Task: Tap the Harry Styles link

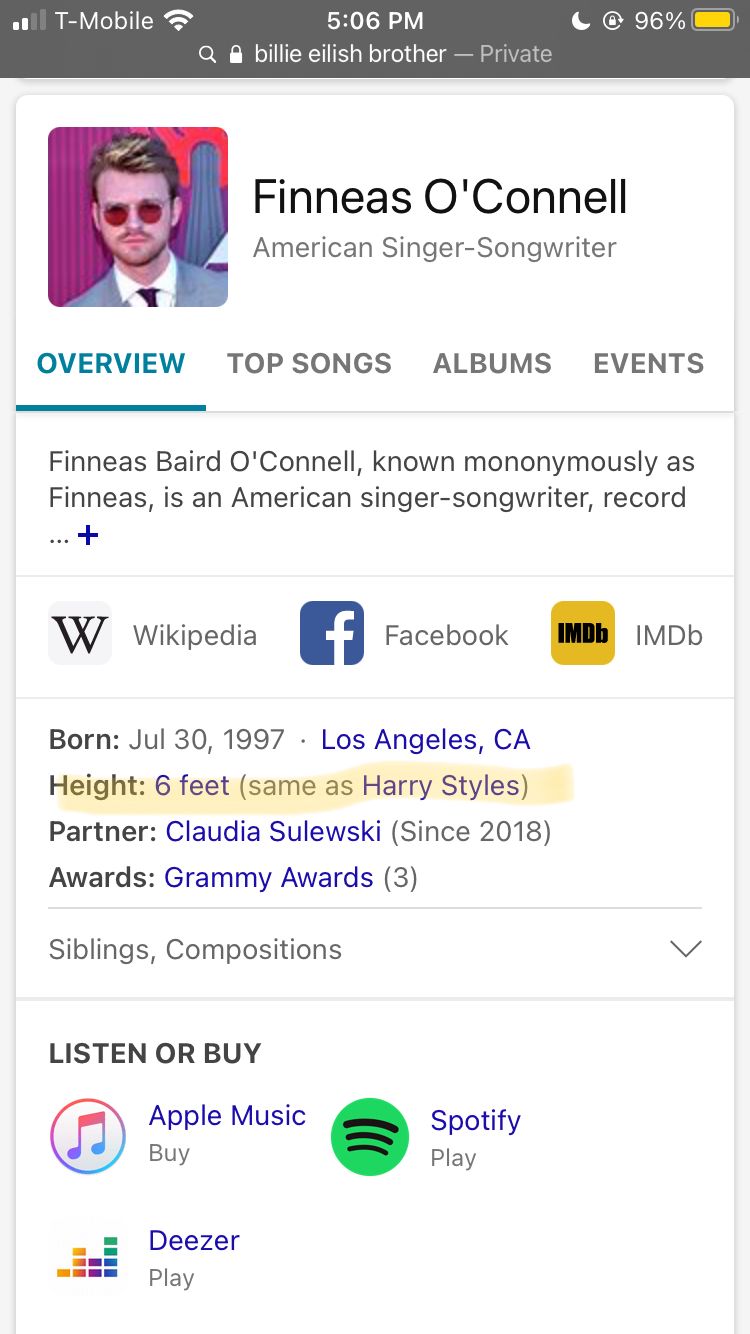Action: (441, 786)
